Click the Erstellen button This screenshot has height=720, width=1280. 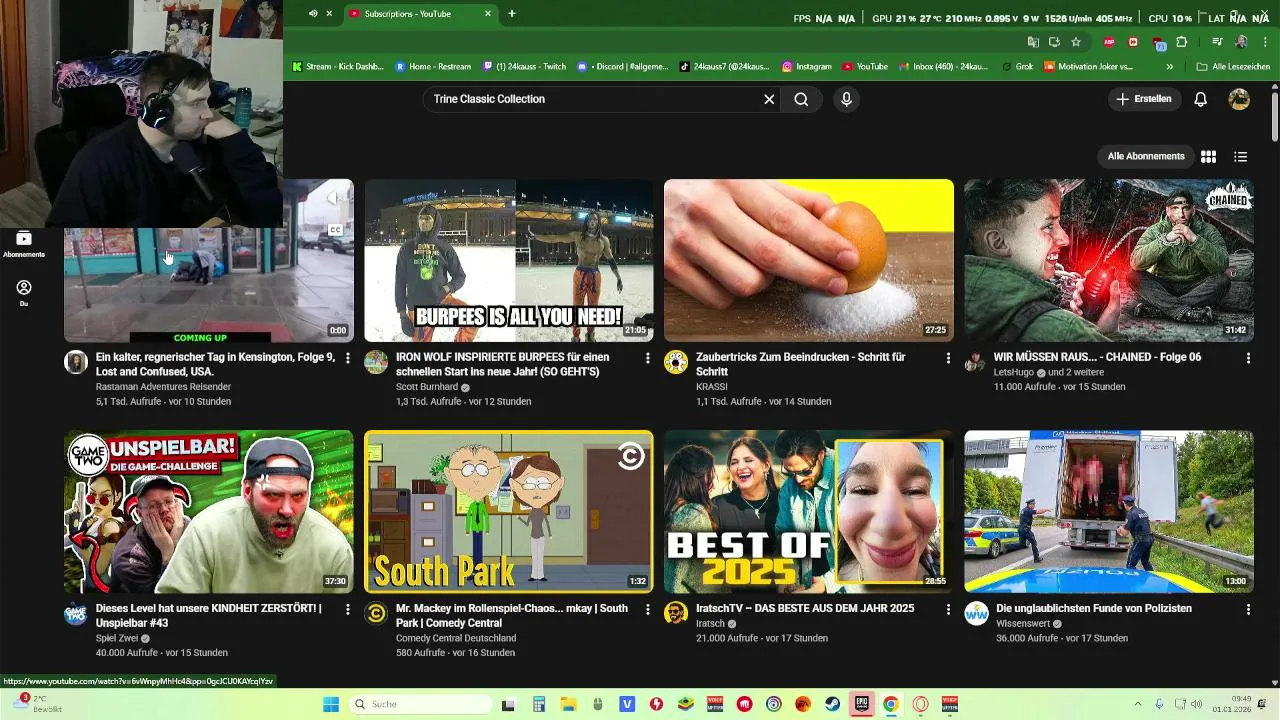click(x=1144, y=99)
